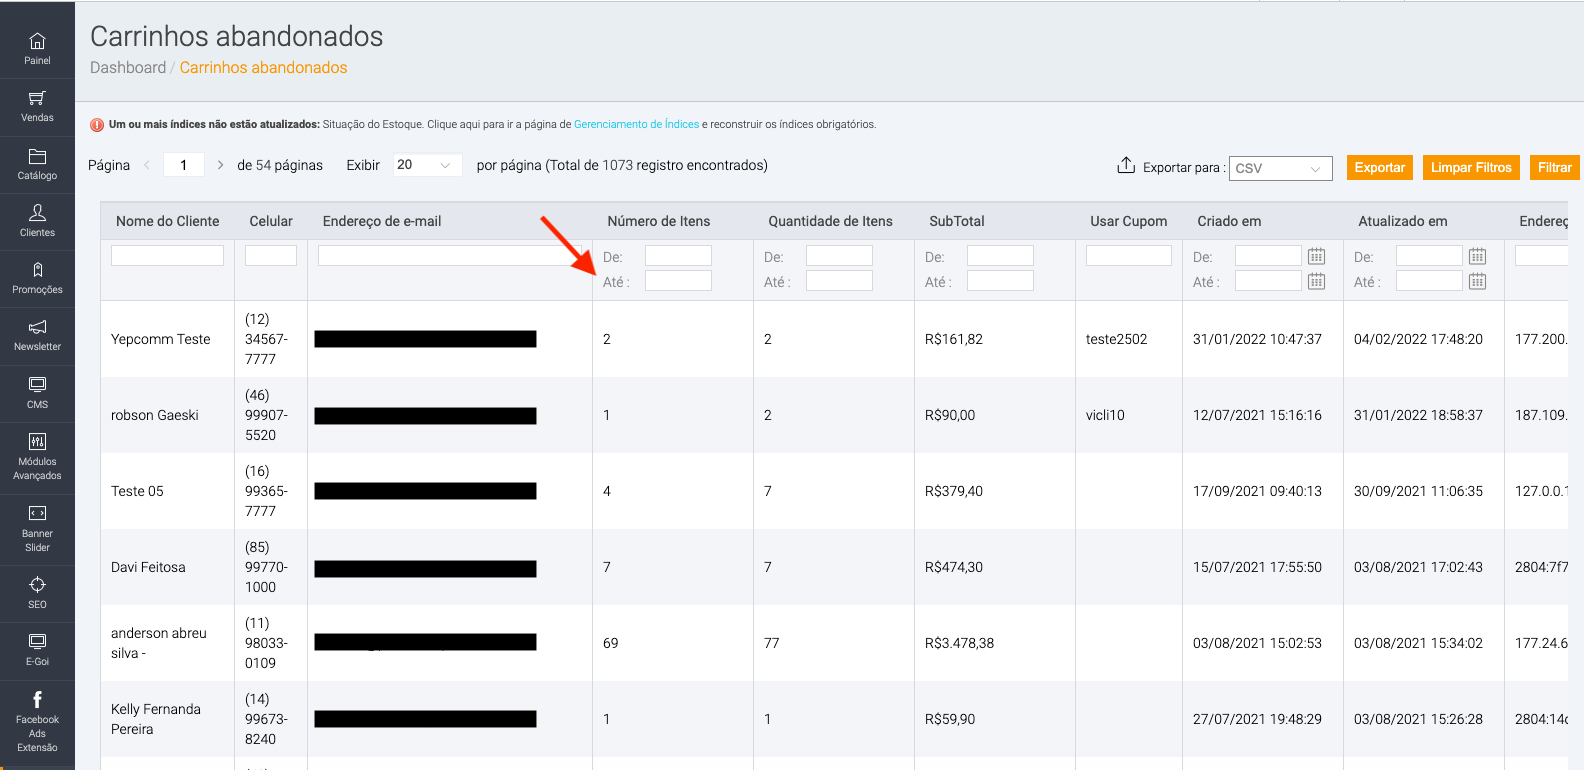Select Kelly Fernanda Pereira customer name

coord(156,719)
